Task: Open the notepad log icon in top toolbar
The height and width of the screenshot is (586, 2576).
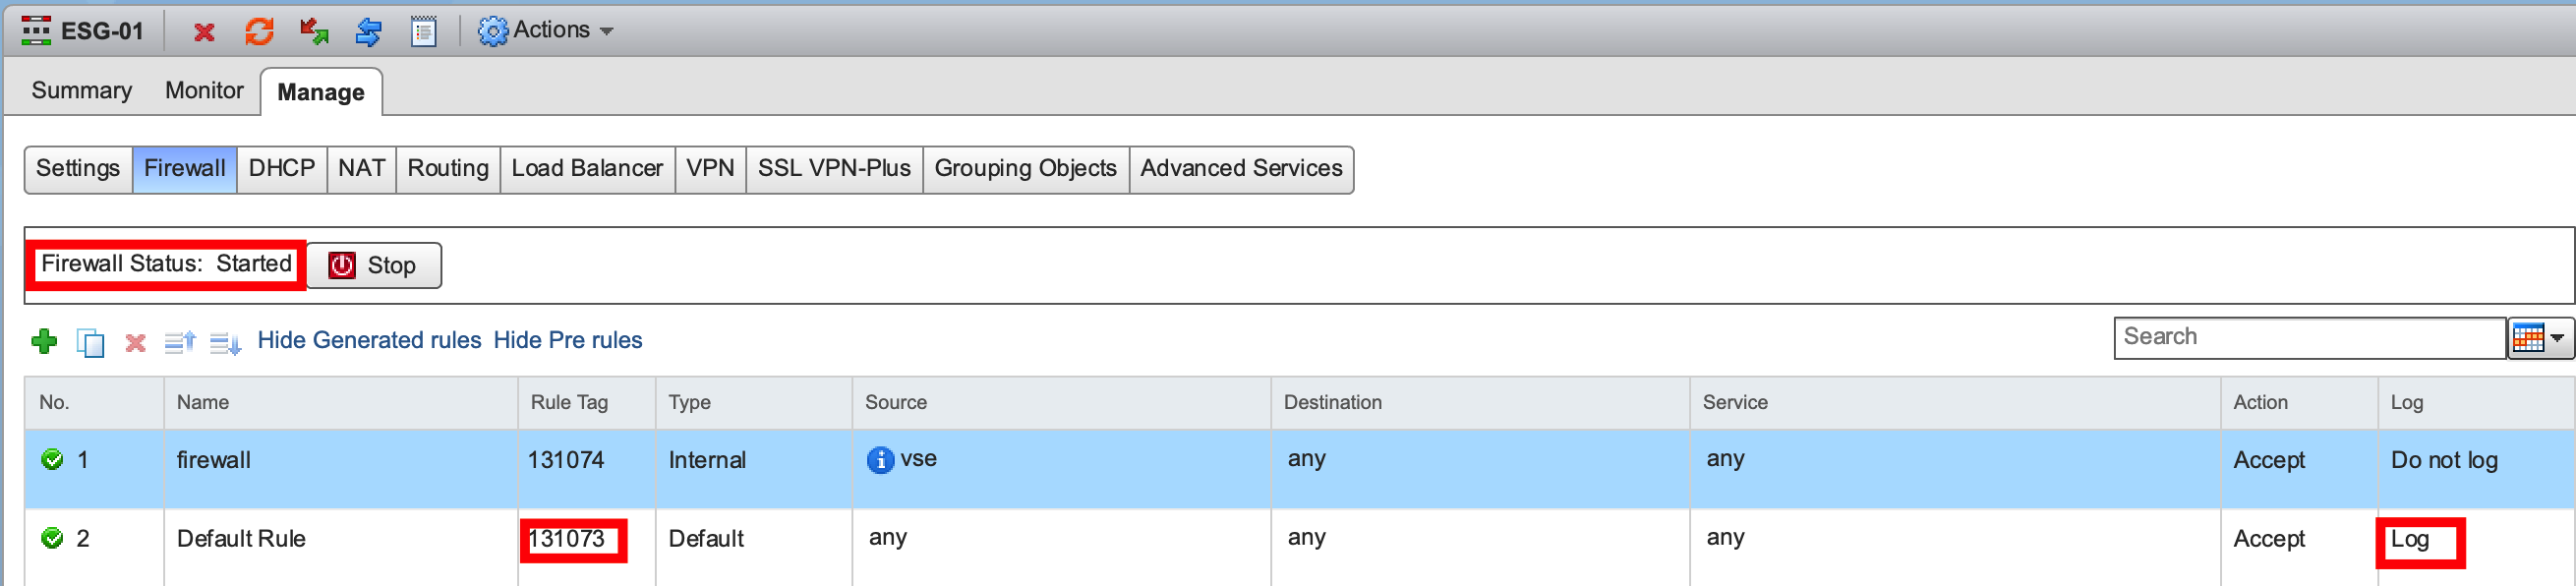Action: point(424,32)
